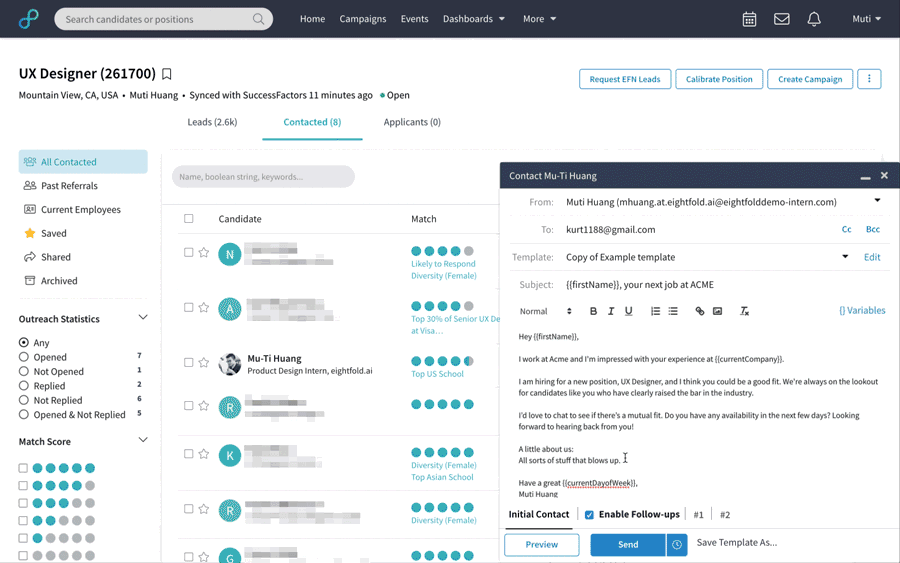Star the candidate with K avatar
The width and height of the screenshot is (900, 563).
pyautogui.click(x=204, y=453)
